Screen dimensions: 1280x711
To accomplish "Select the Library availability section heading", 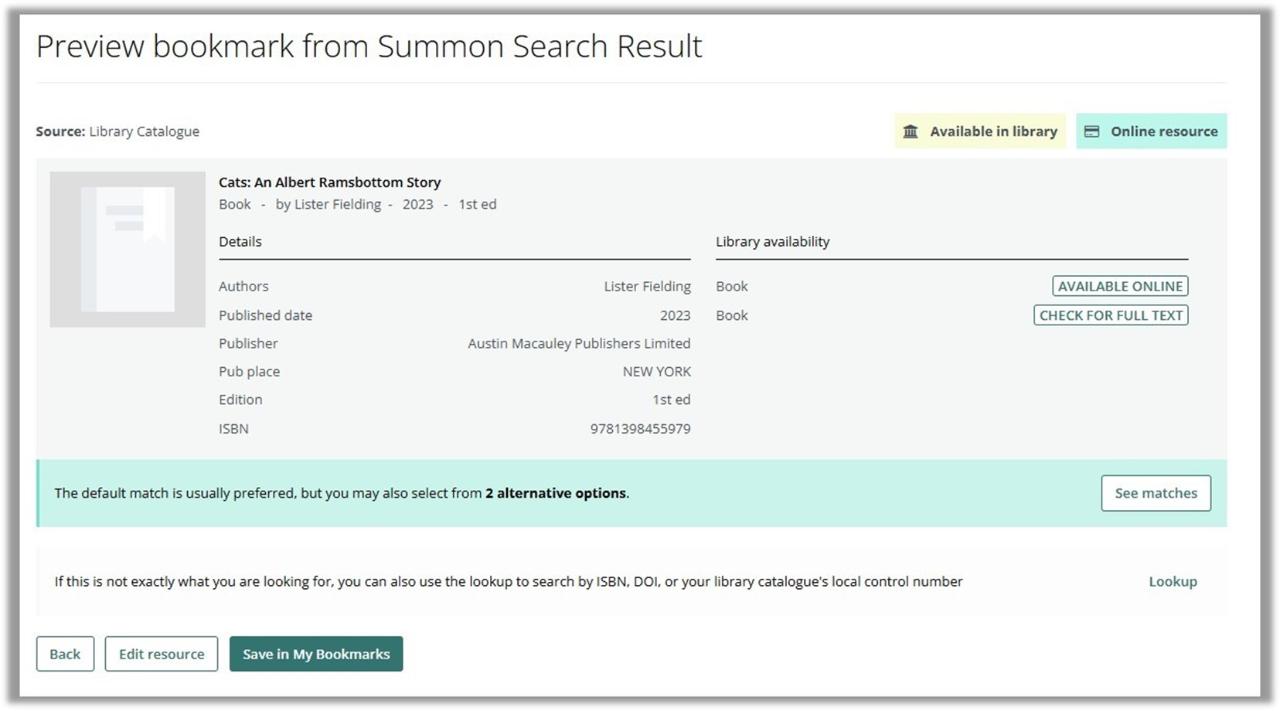I will click(771, 241).
